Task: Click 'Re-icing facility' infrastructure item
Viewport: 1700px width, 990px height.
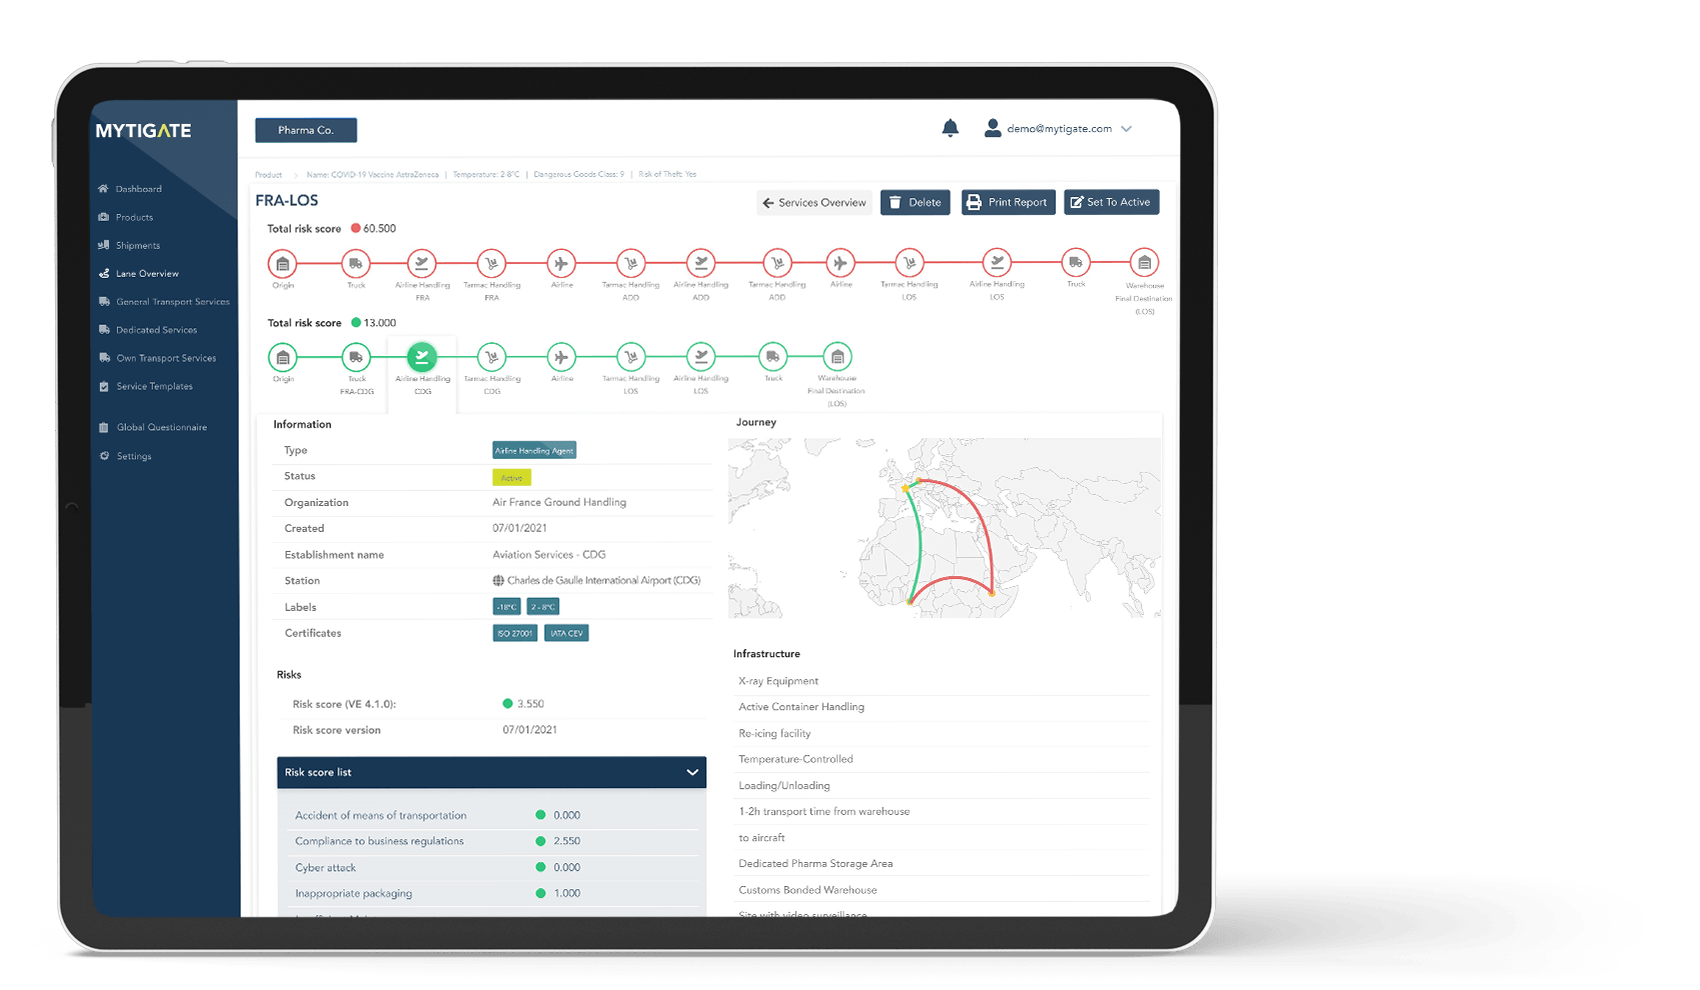Action: pyautogui.click(x=774, y=733)
